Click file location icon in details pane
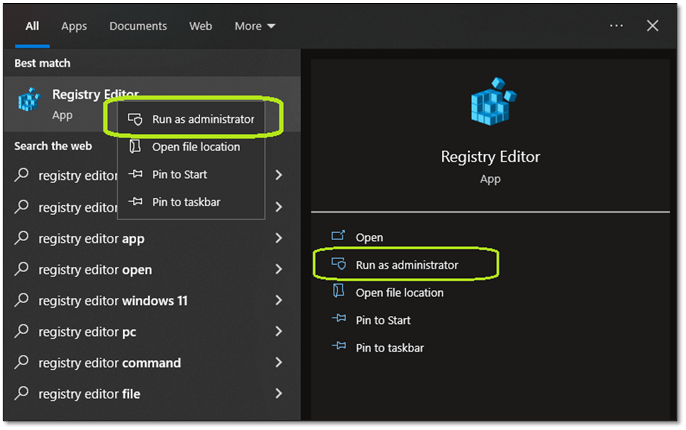The height and width of the screenshot is (430, 686). point(339,291)
